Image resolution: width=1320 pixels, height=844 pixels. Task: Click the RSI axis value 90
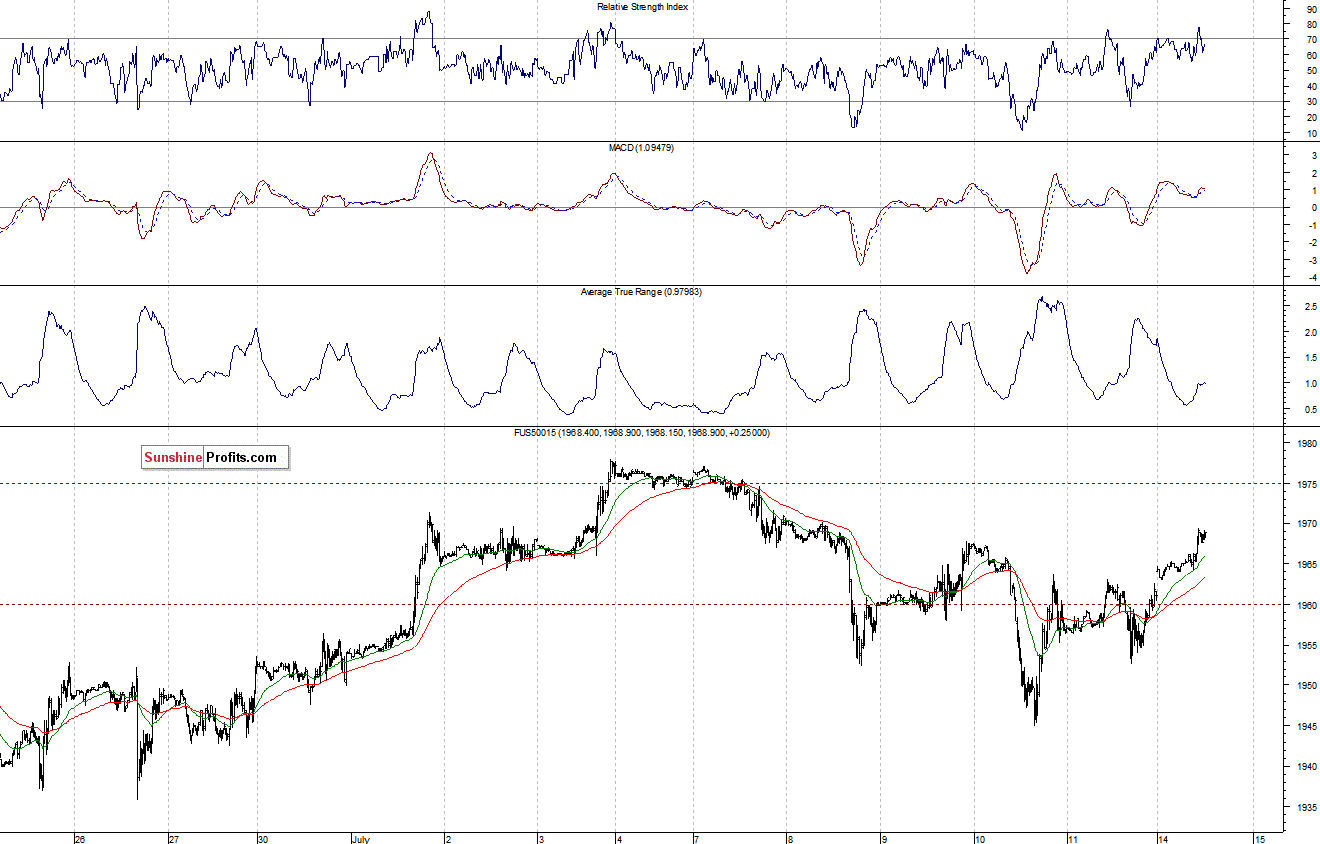[x=1312, y=9]
